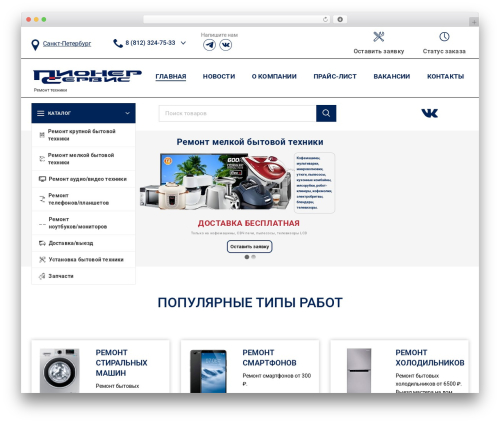500x423 pixels.
Task: Click Оставить заявку text in top bar
Action: pyautogui.click(x=379, y=51)
